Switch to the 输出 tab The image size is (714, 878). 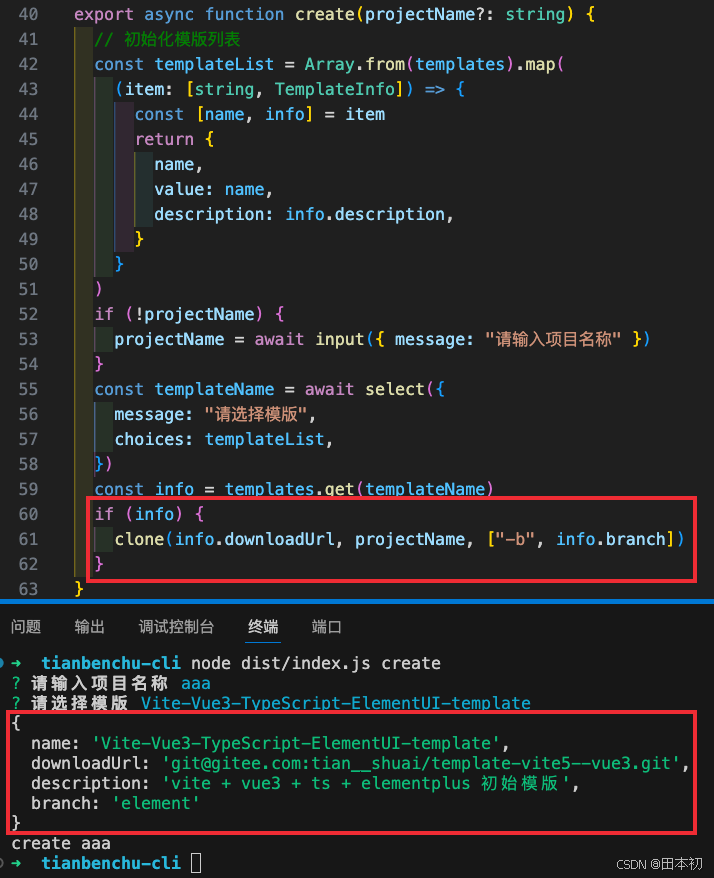tap(90, 627)
